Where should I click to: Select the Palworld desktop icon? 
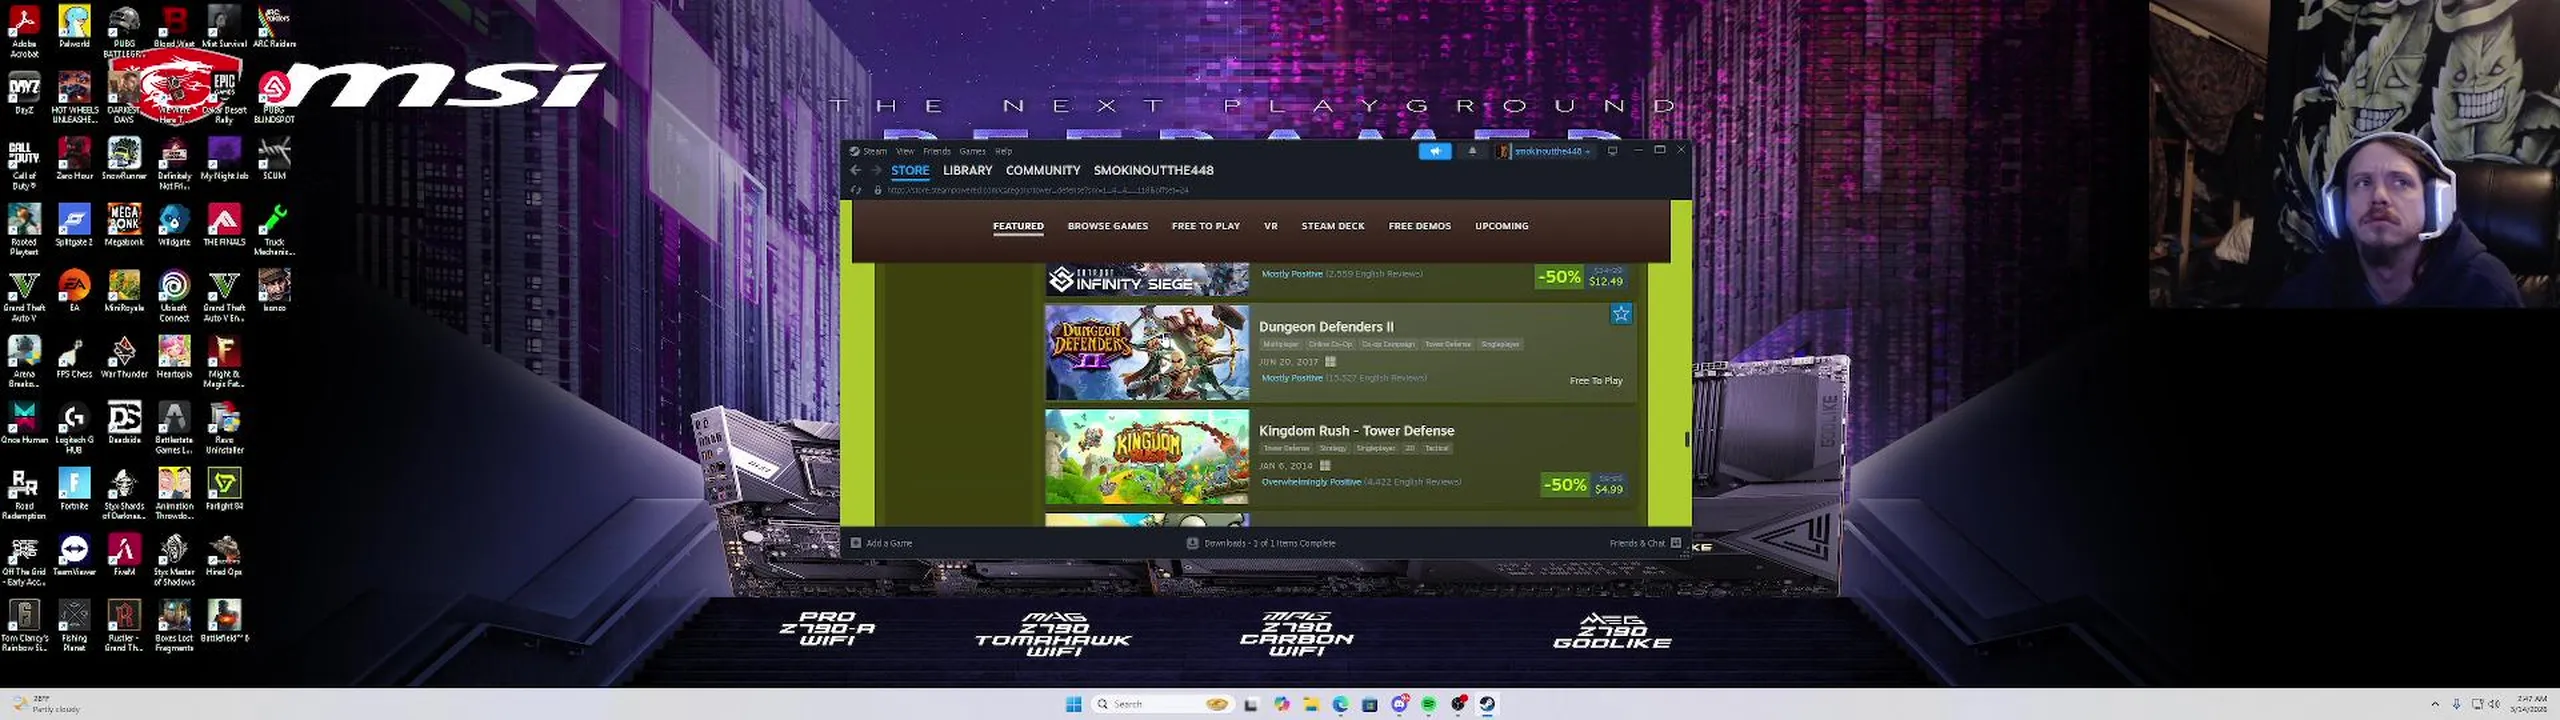pyautogui.click(x=74, y=26)
